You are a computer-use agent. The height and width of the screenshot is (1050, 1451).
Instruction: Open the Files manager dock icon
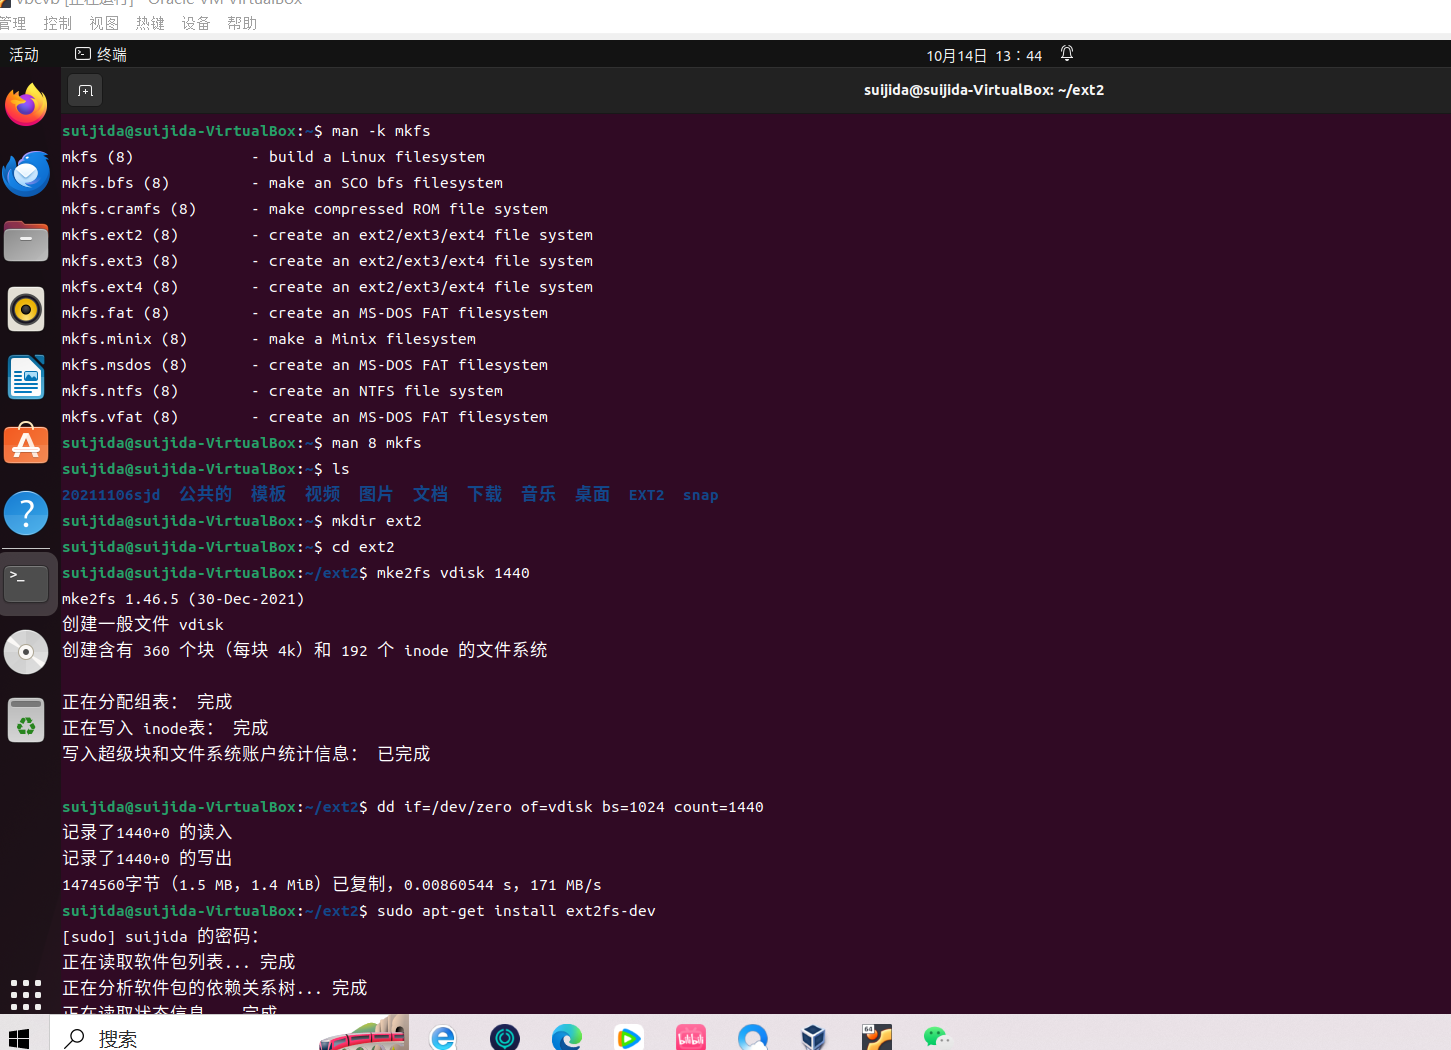26,241
